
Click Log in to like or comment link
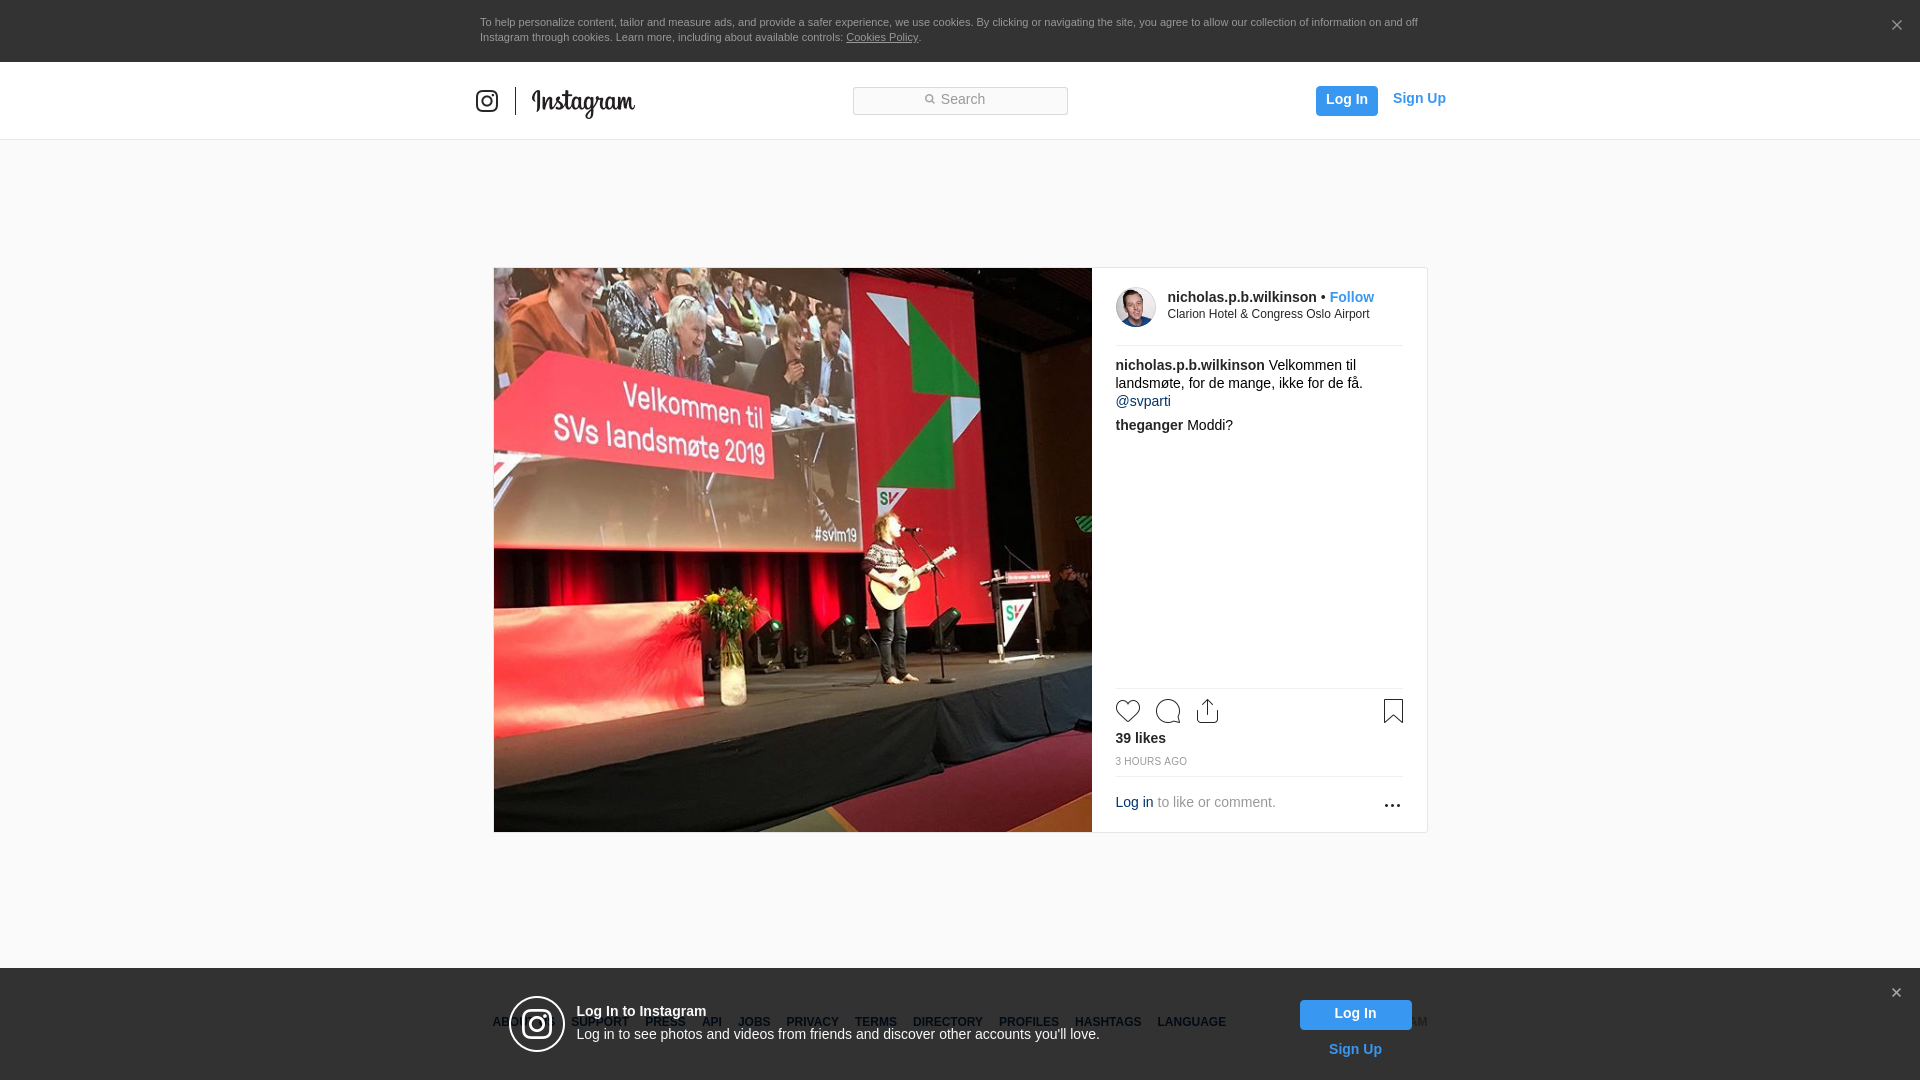click(1134, 802)
